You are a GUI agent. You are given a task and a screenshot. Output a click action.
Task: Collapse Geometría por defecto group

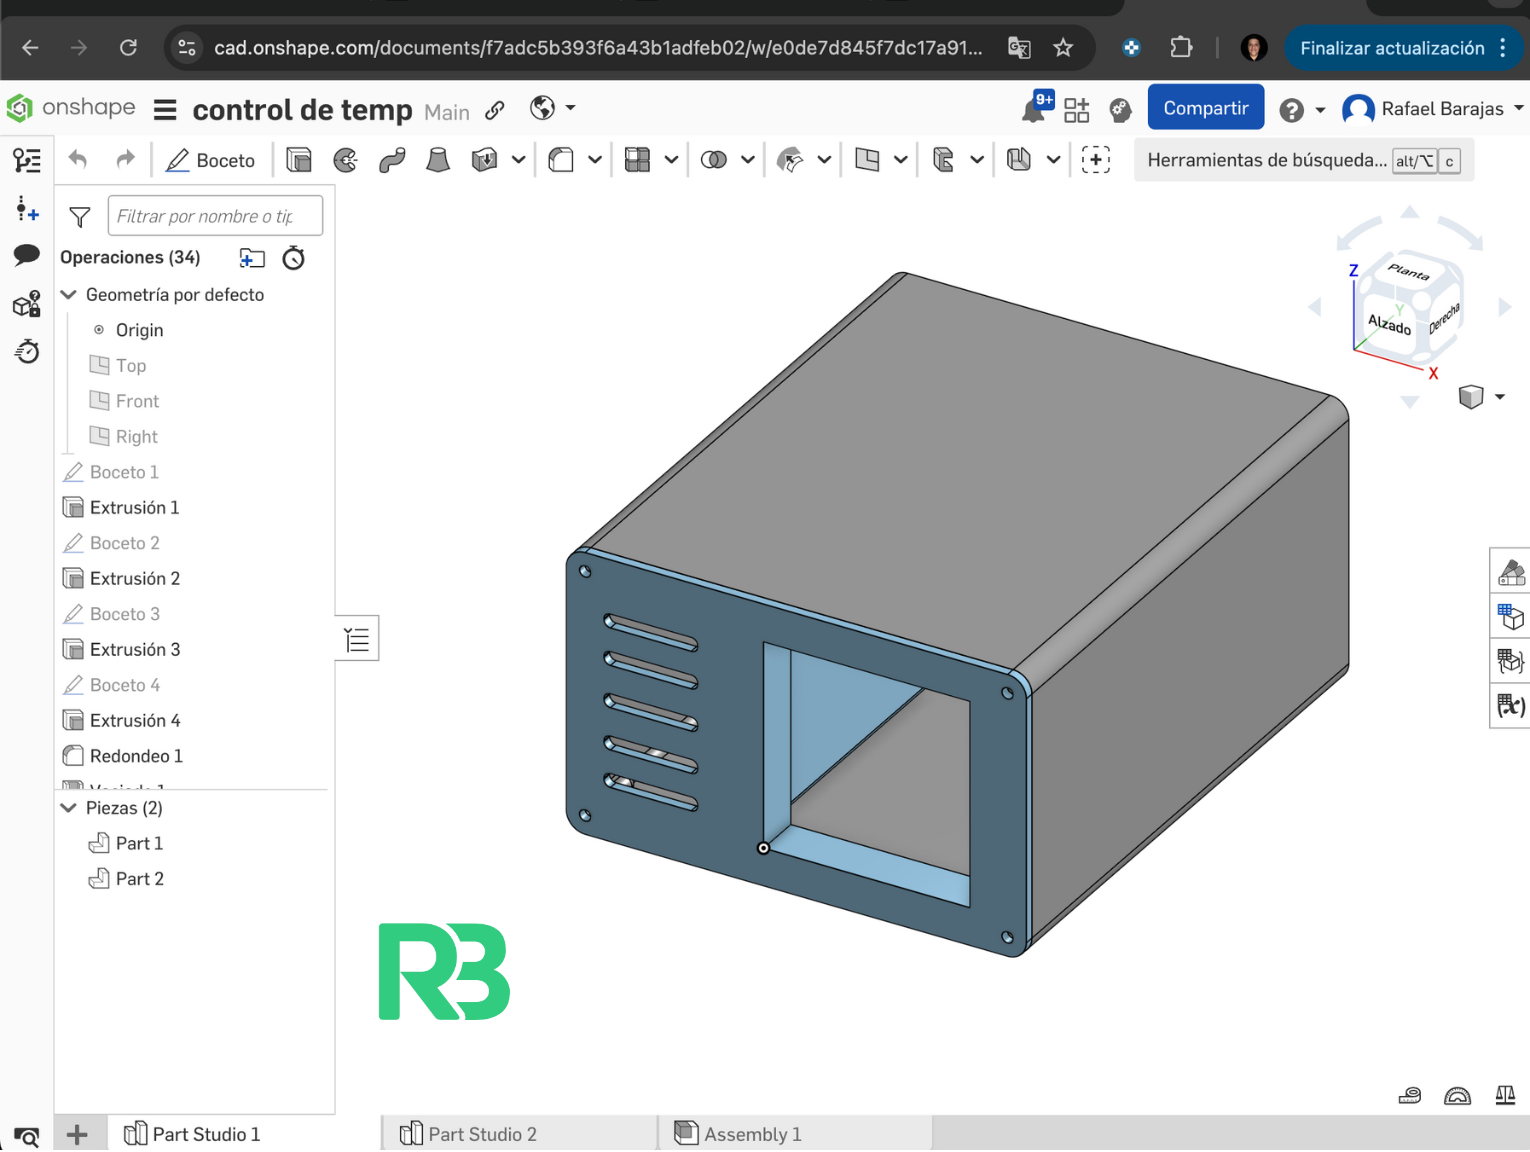pos(69,294)
